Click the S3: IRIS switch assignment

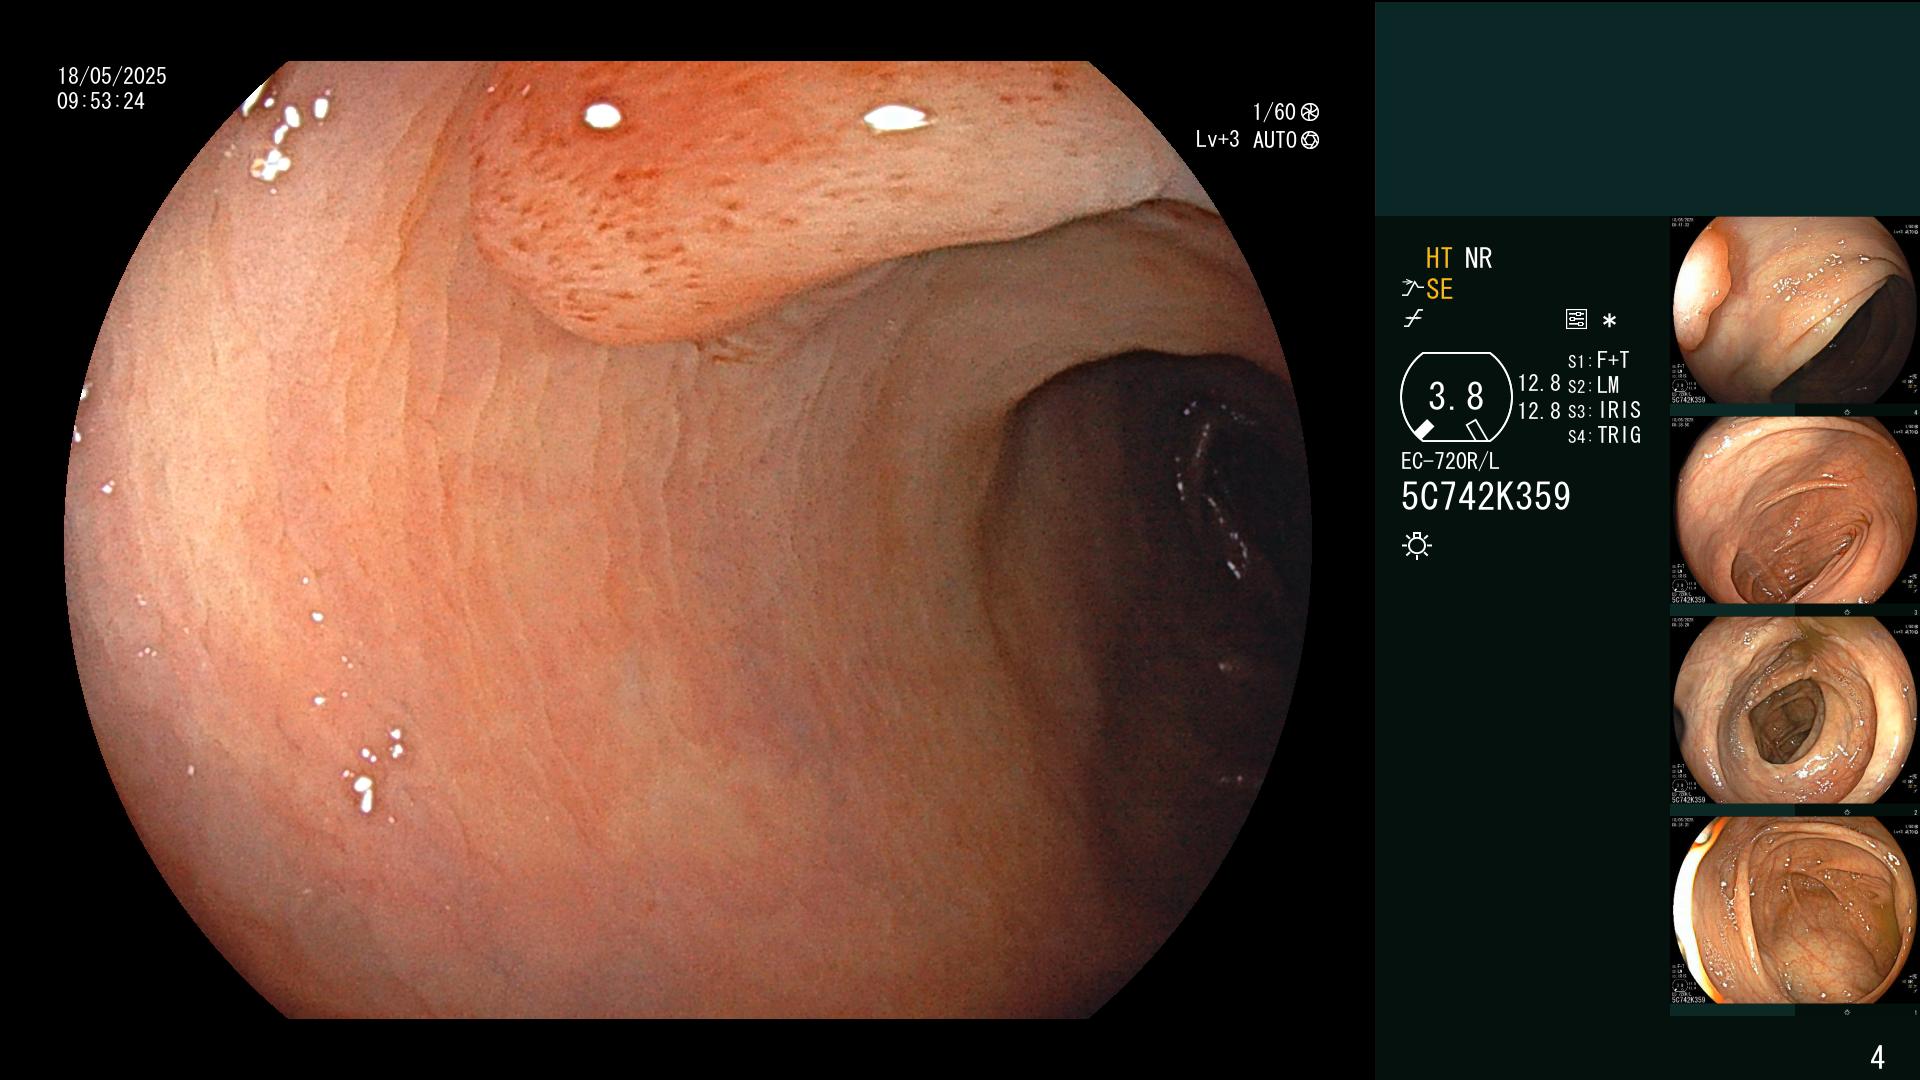[x=1604, y=410]
